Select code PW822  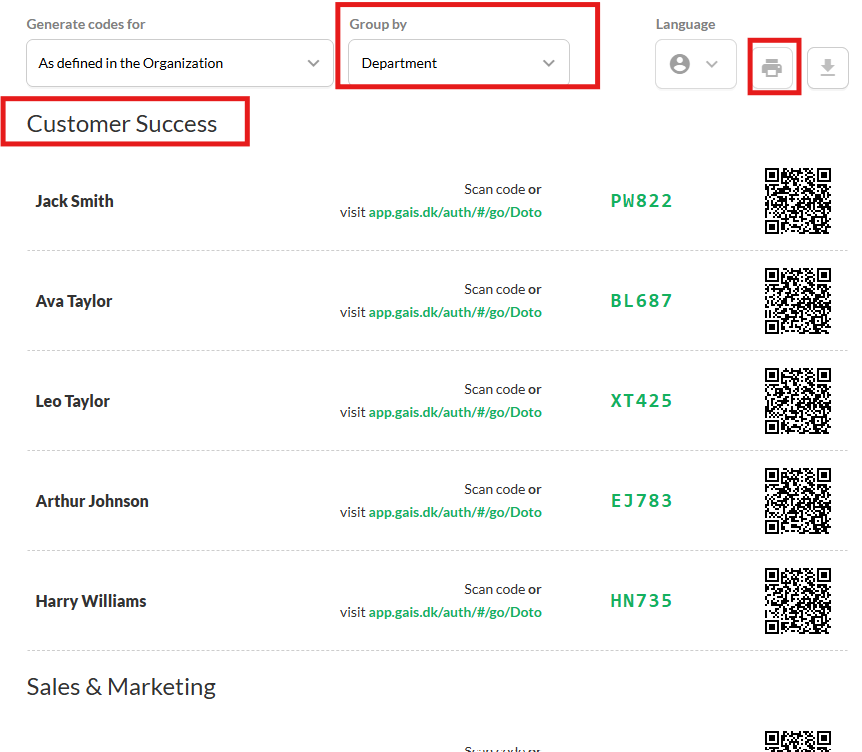coord(642,201)
